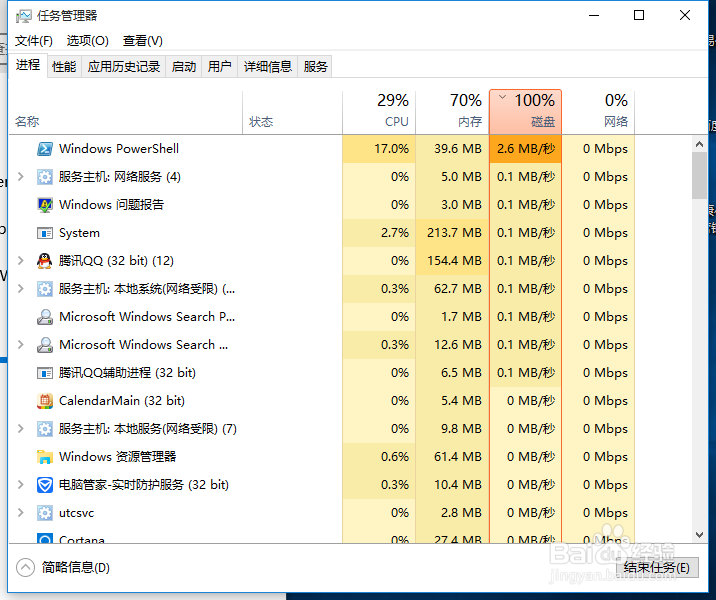Select the 进程 tab

coord(28,65)
